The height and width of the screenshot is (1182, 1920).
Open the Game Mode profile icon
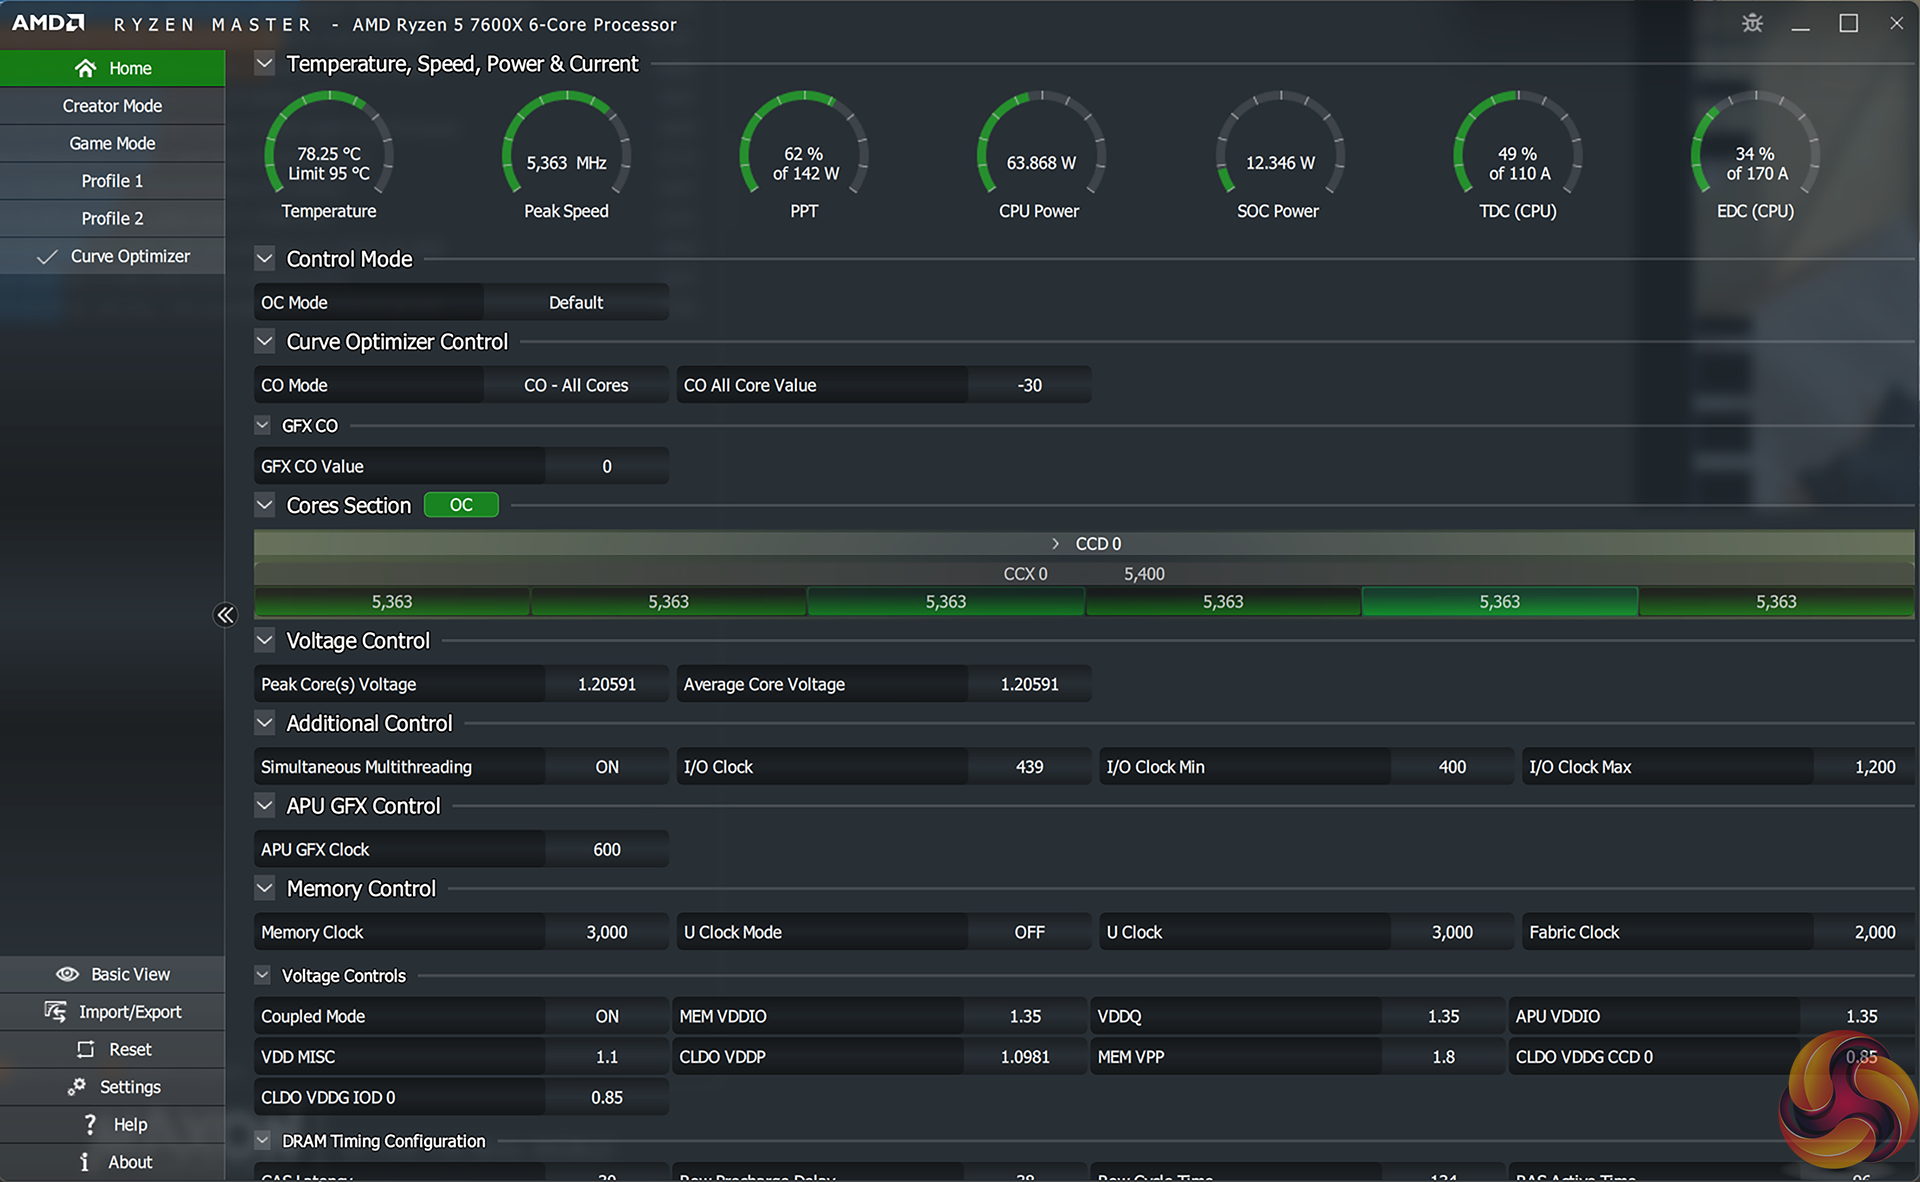(112, 143)
